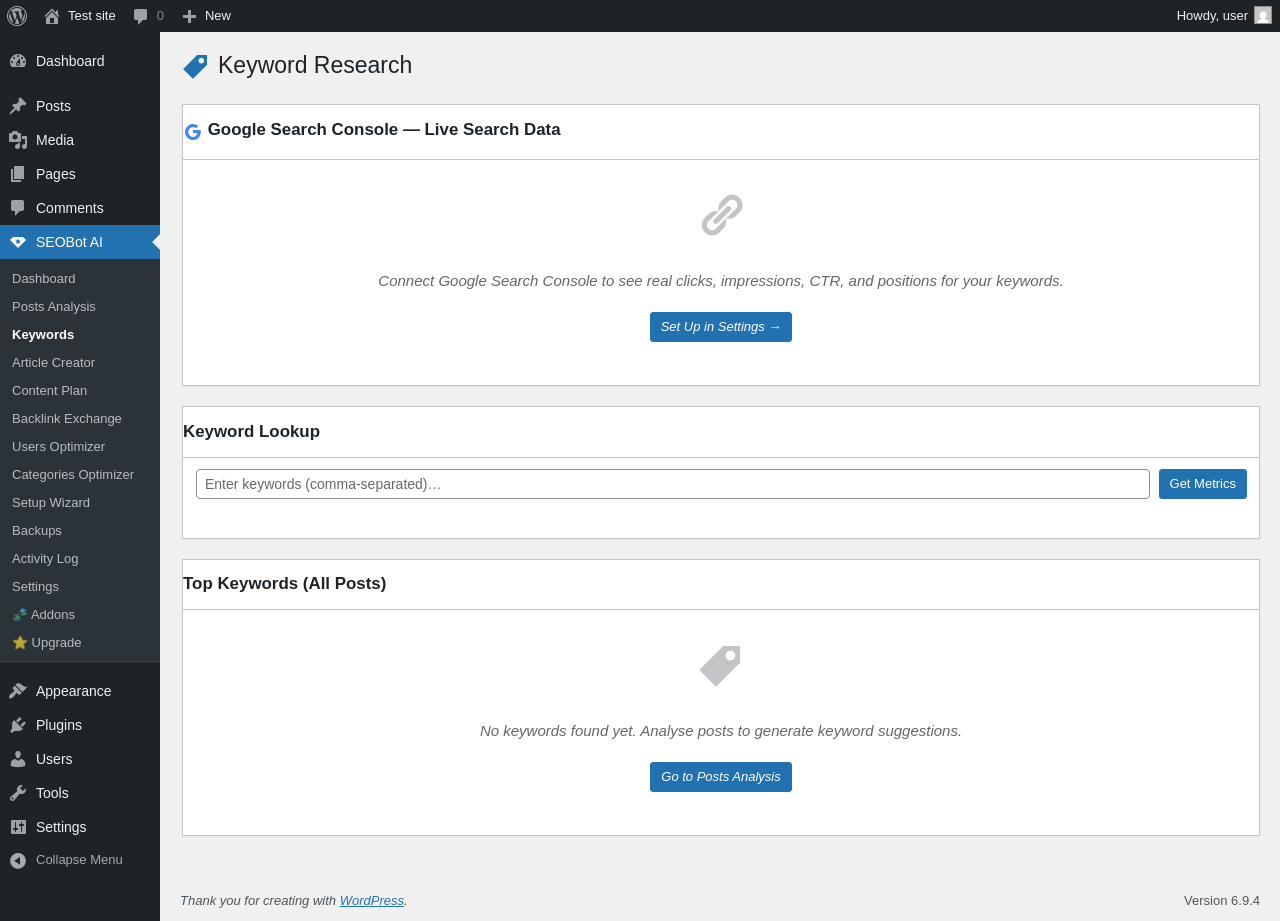Open the Content Plan submenu item
1280x921 pixels.
(49, 390)
